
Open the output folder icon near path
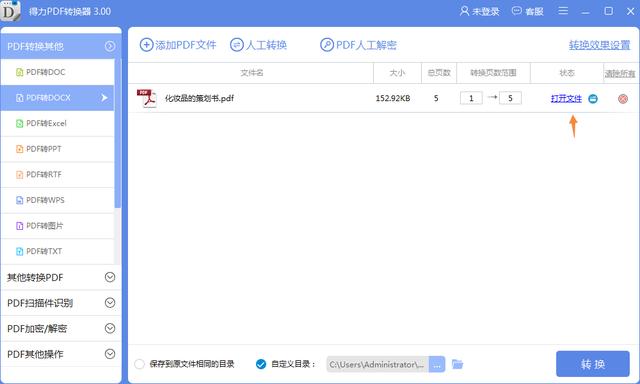click(458, 364)
